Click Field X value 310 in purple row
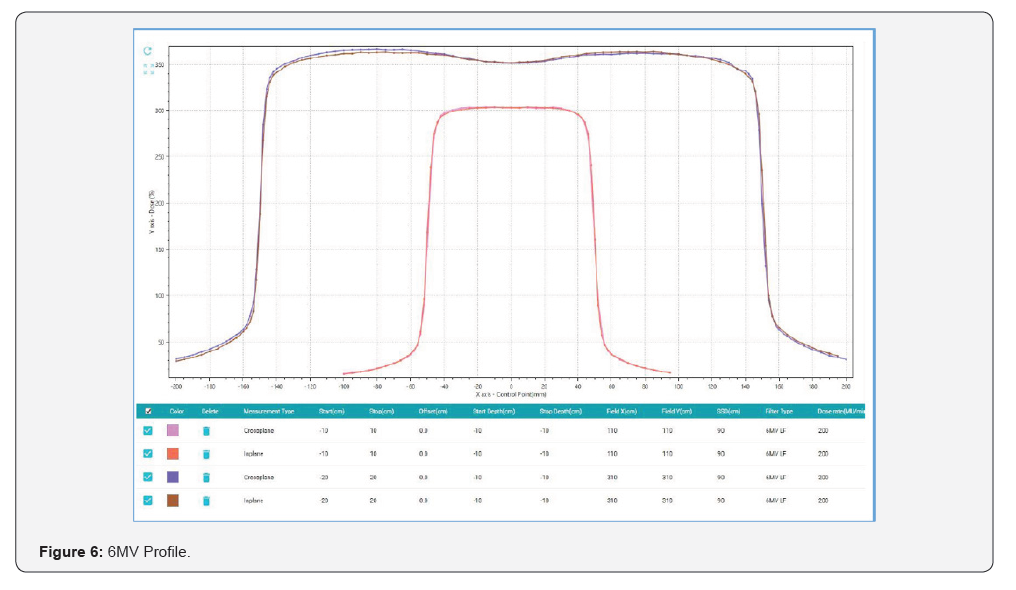1016x590 pixels. click(612, 477)
